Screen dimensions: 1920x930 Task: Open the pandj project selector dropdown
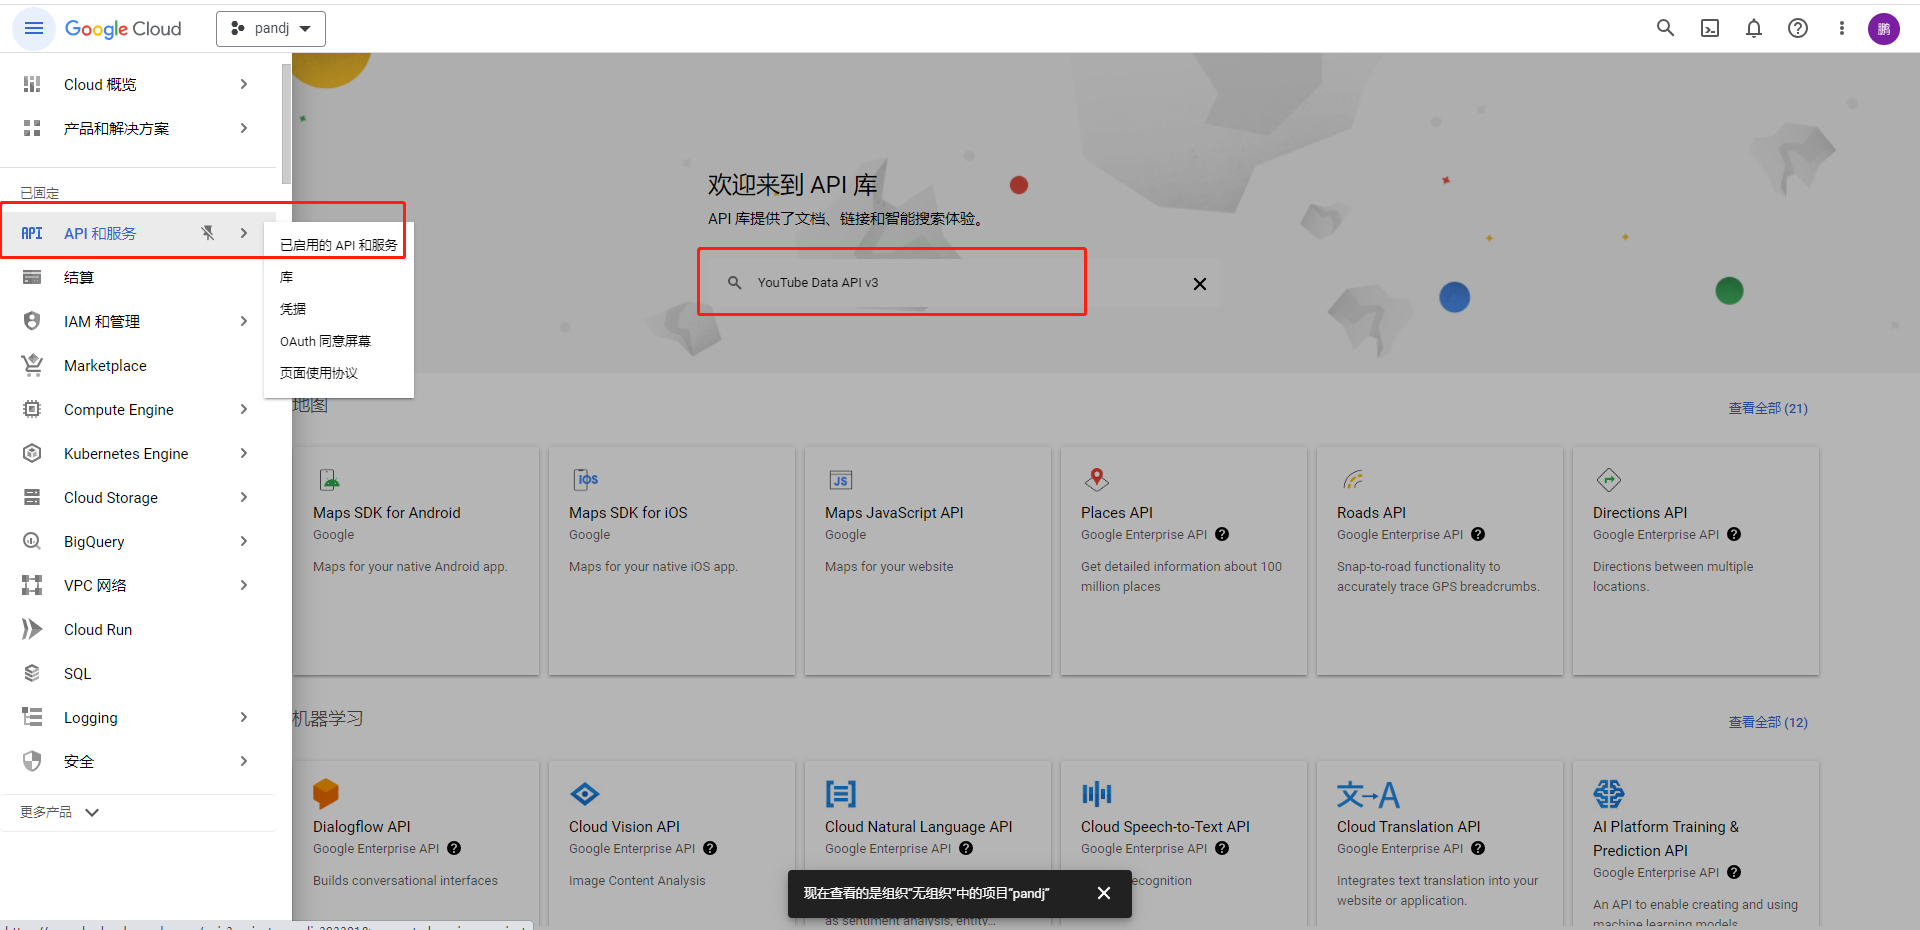(271, 29)
